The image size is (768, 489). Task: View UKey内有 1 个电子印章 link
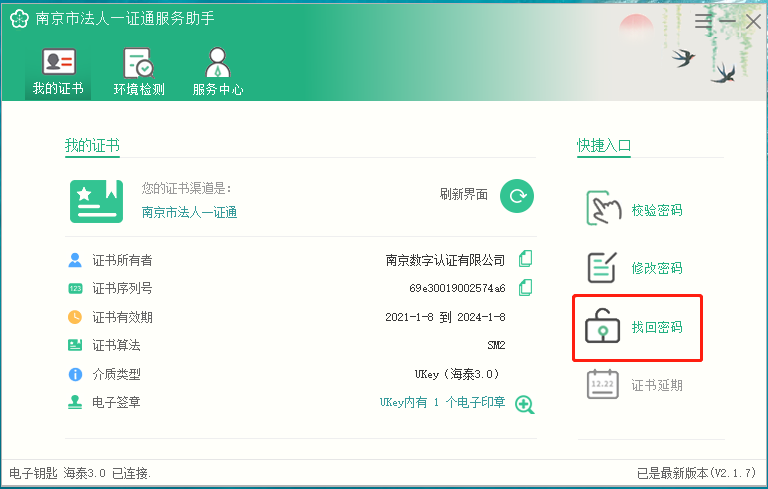442,402
